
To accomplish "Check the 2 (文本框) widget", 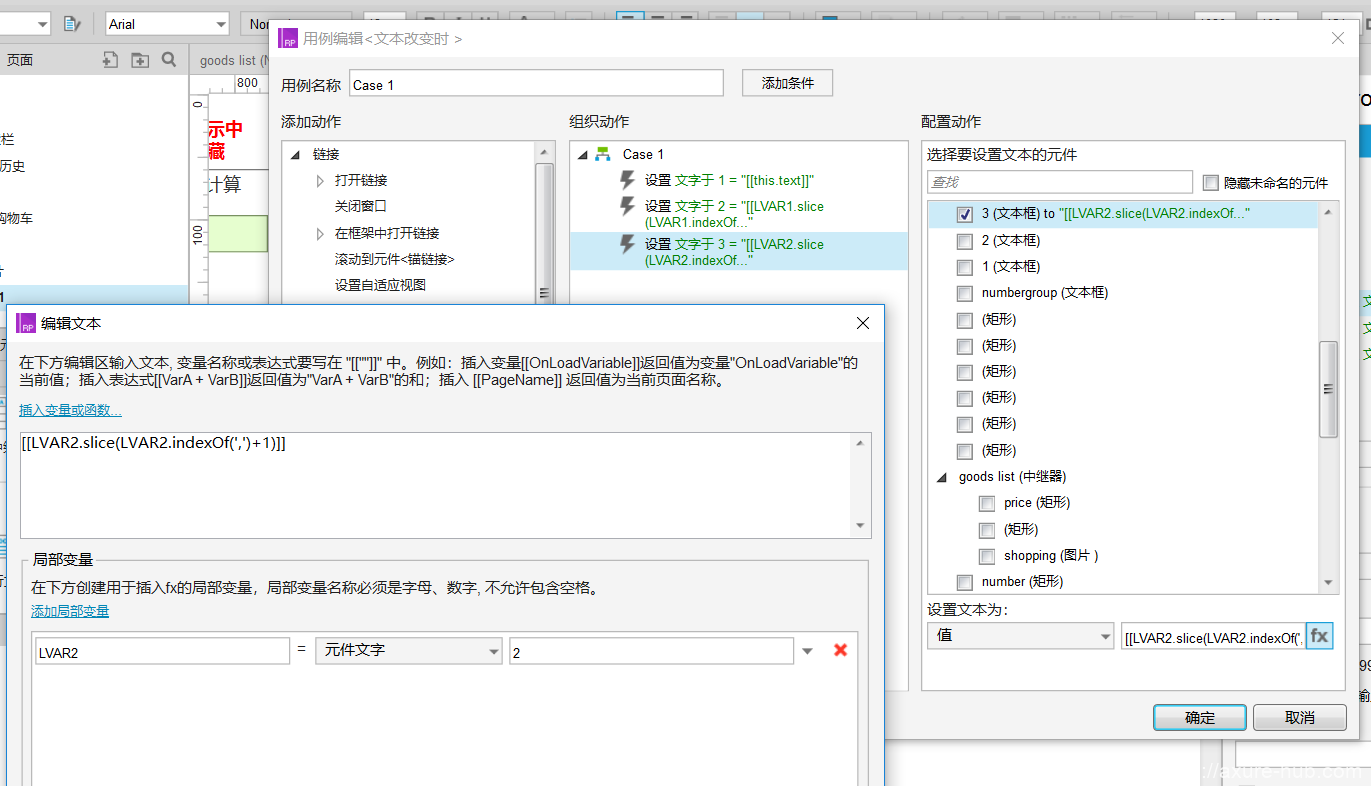I will coord(965,241).
